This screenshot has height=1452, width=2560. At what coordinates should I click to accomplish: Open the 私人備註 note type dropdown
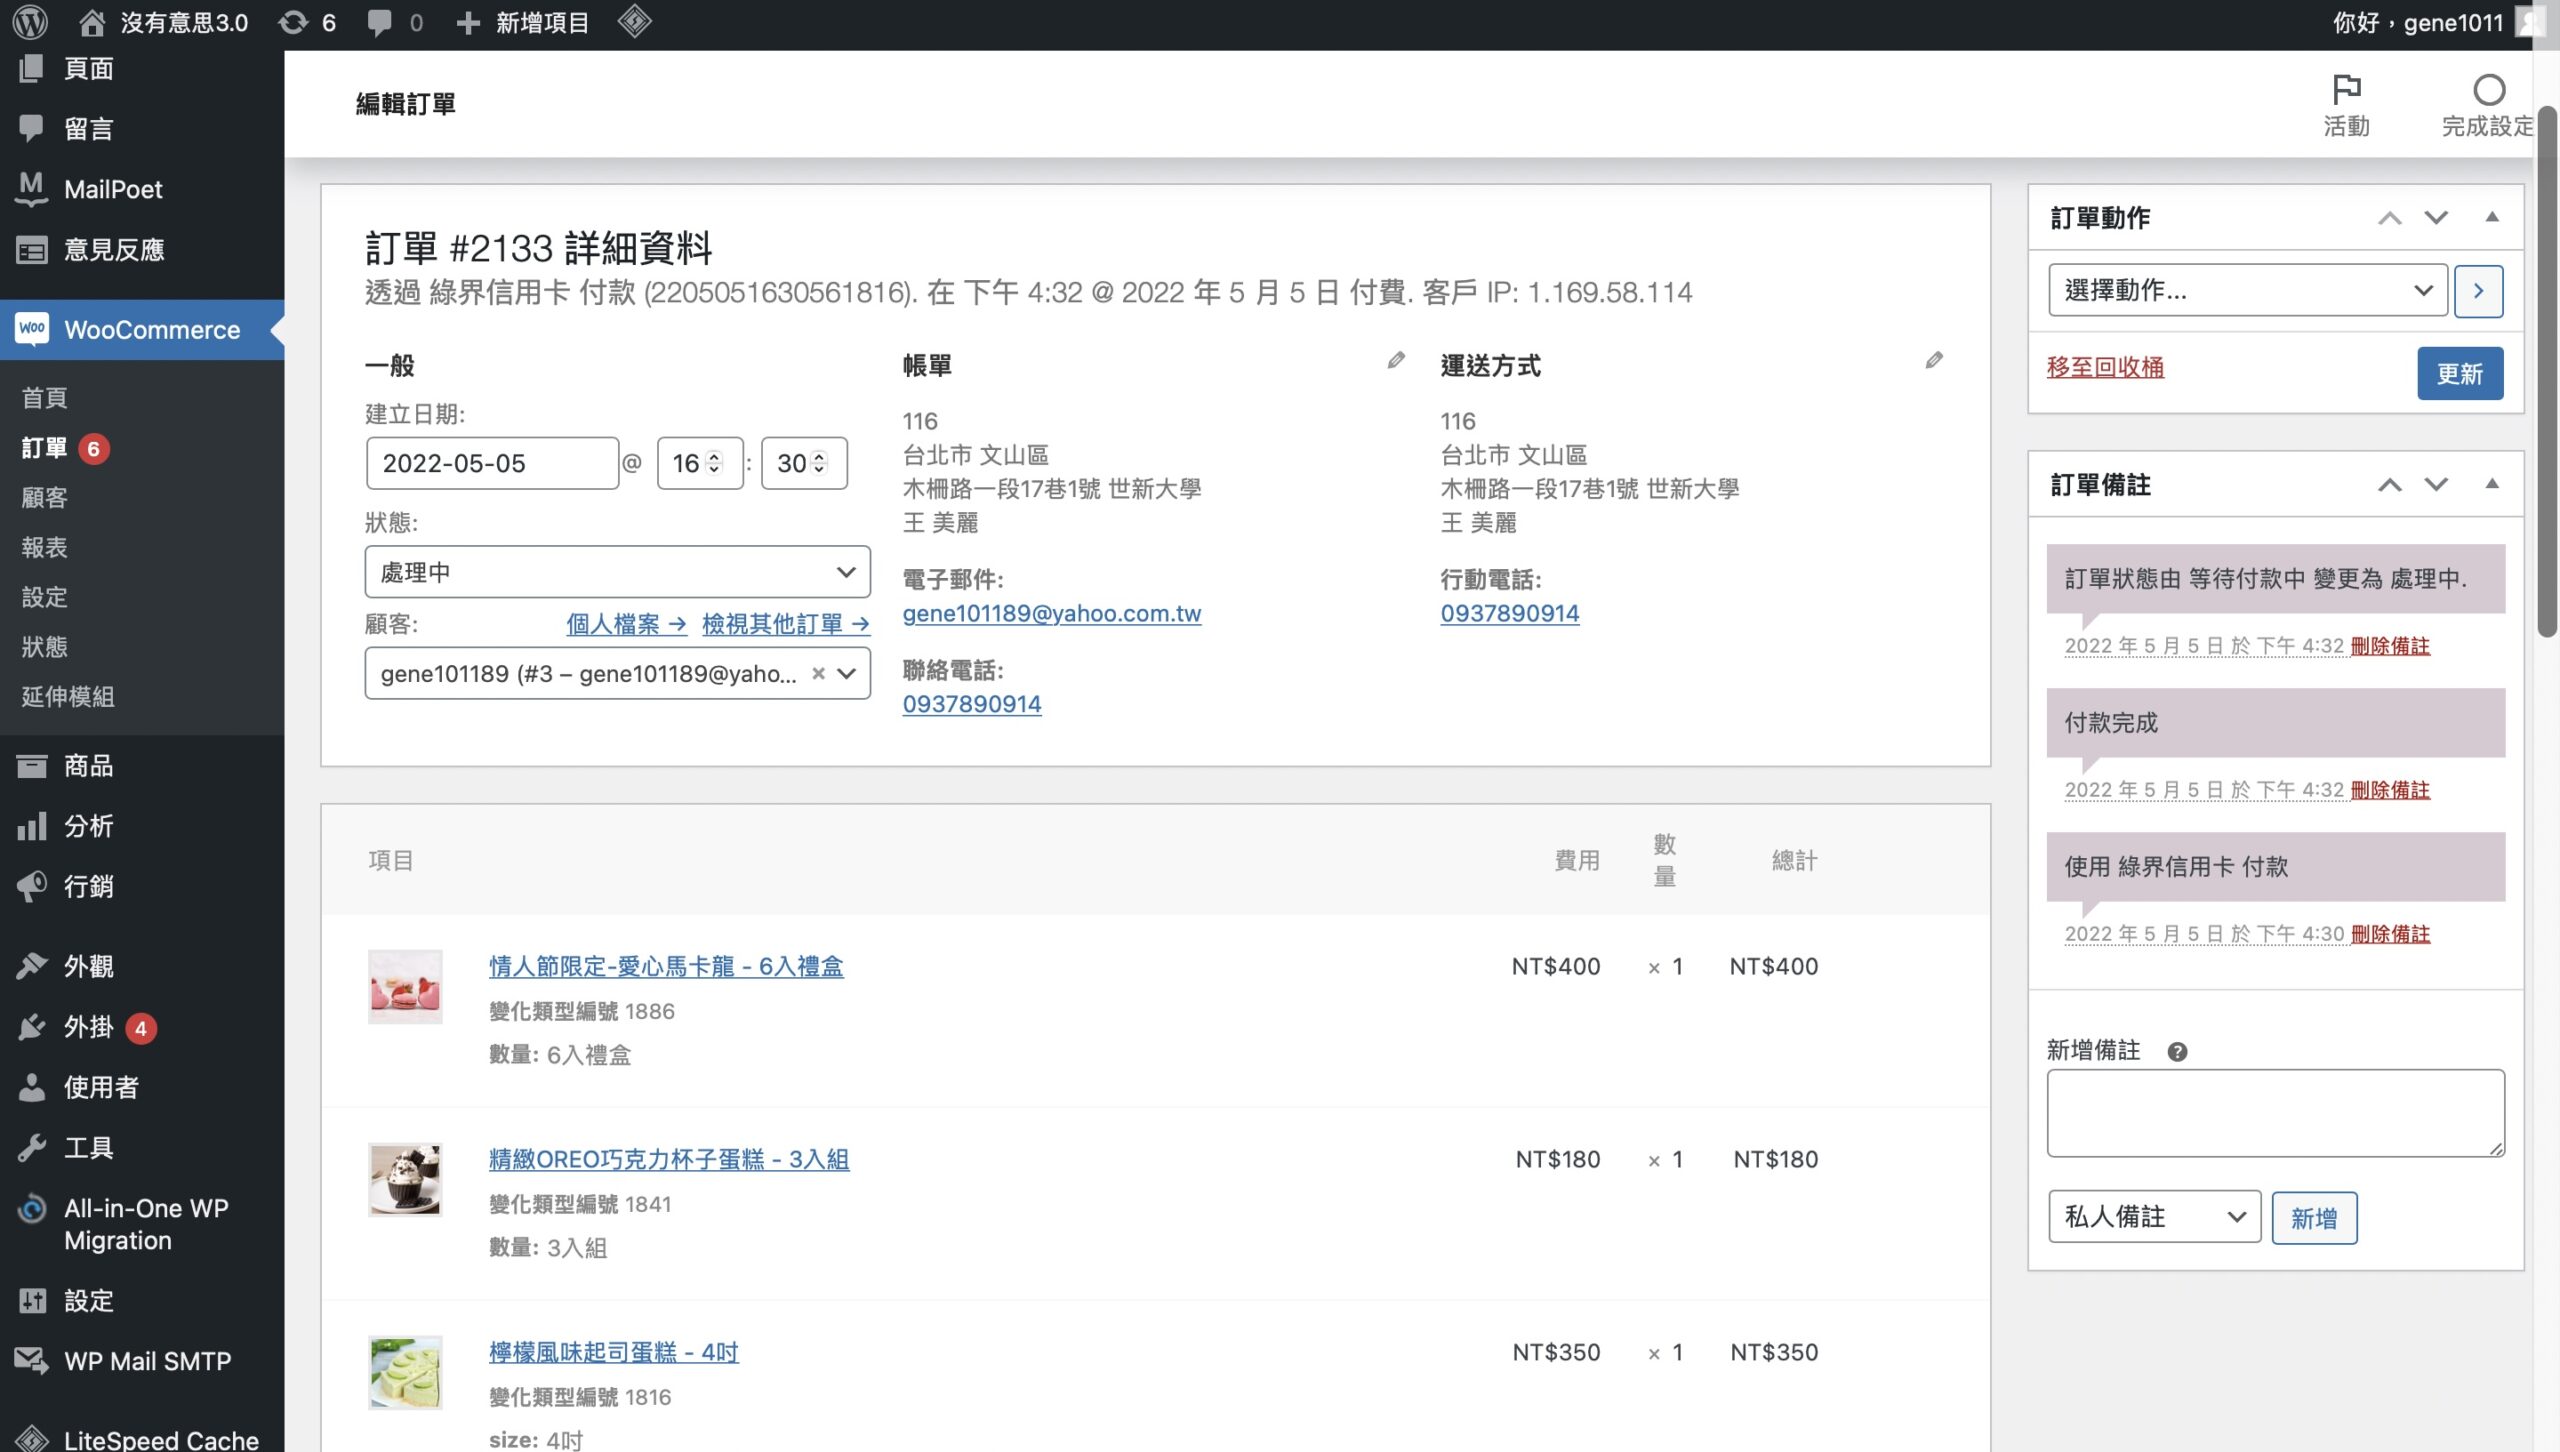tap(2154, 1217)
